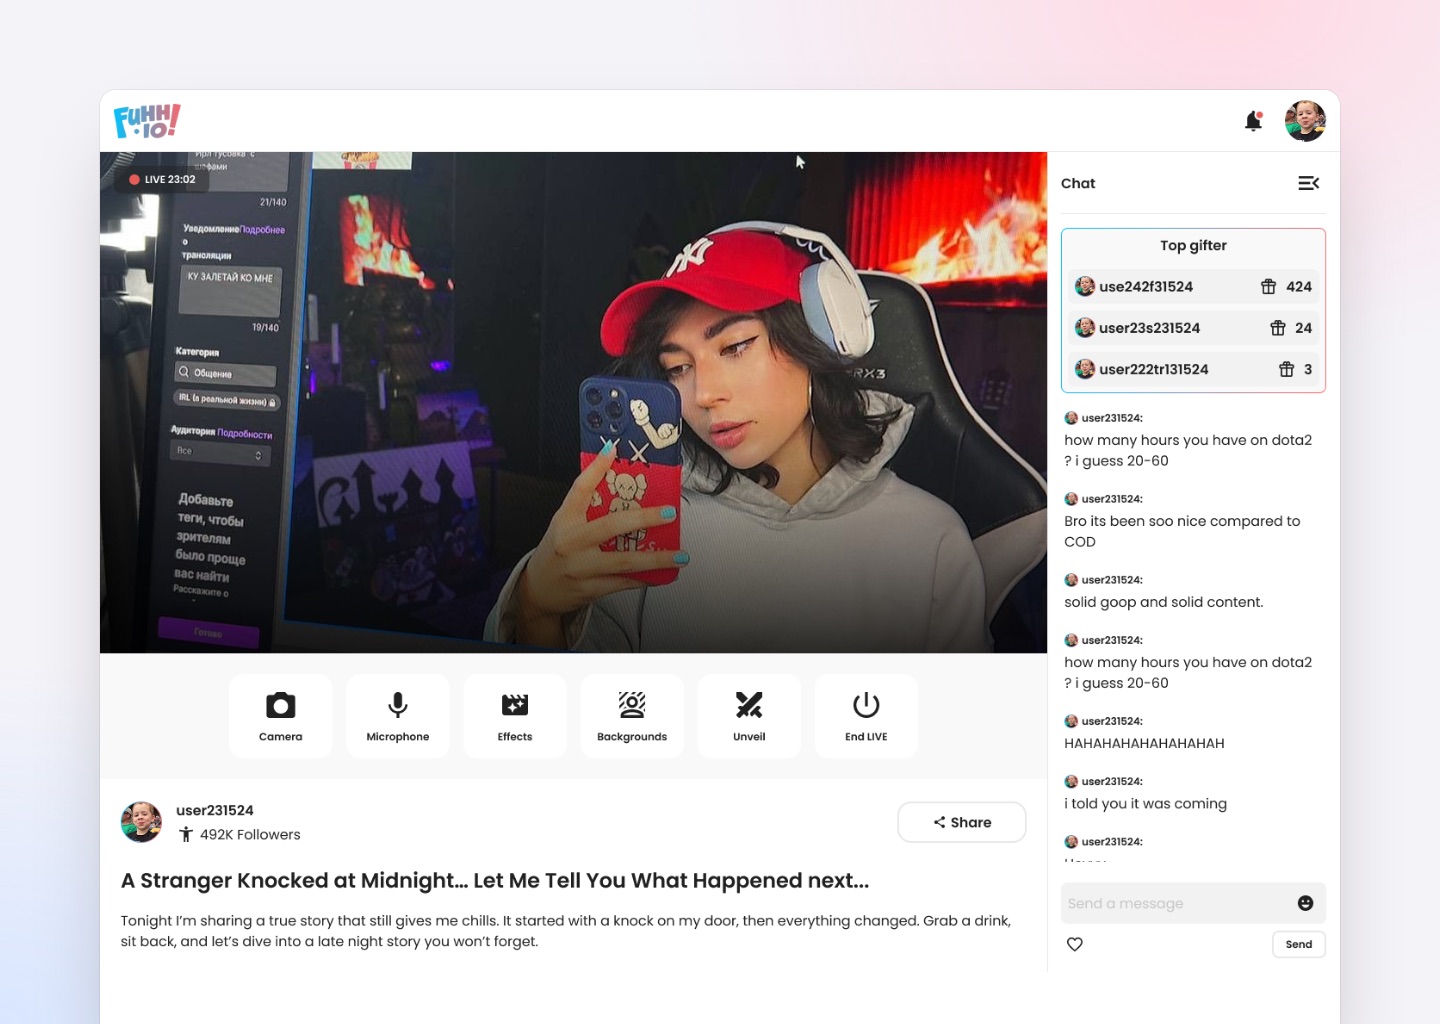Click the Chat panel title
This screenshot has height=1024, width=1440.
point(1078,183)
